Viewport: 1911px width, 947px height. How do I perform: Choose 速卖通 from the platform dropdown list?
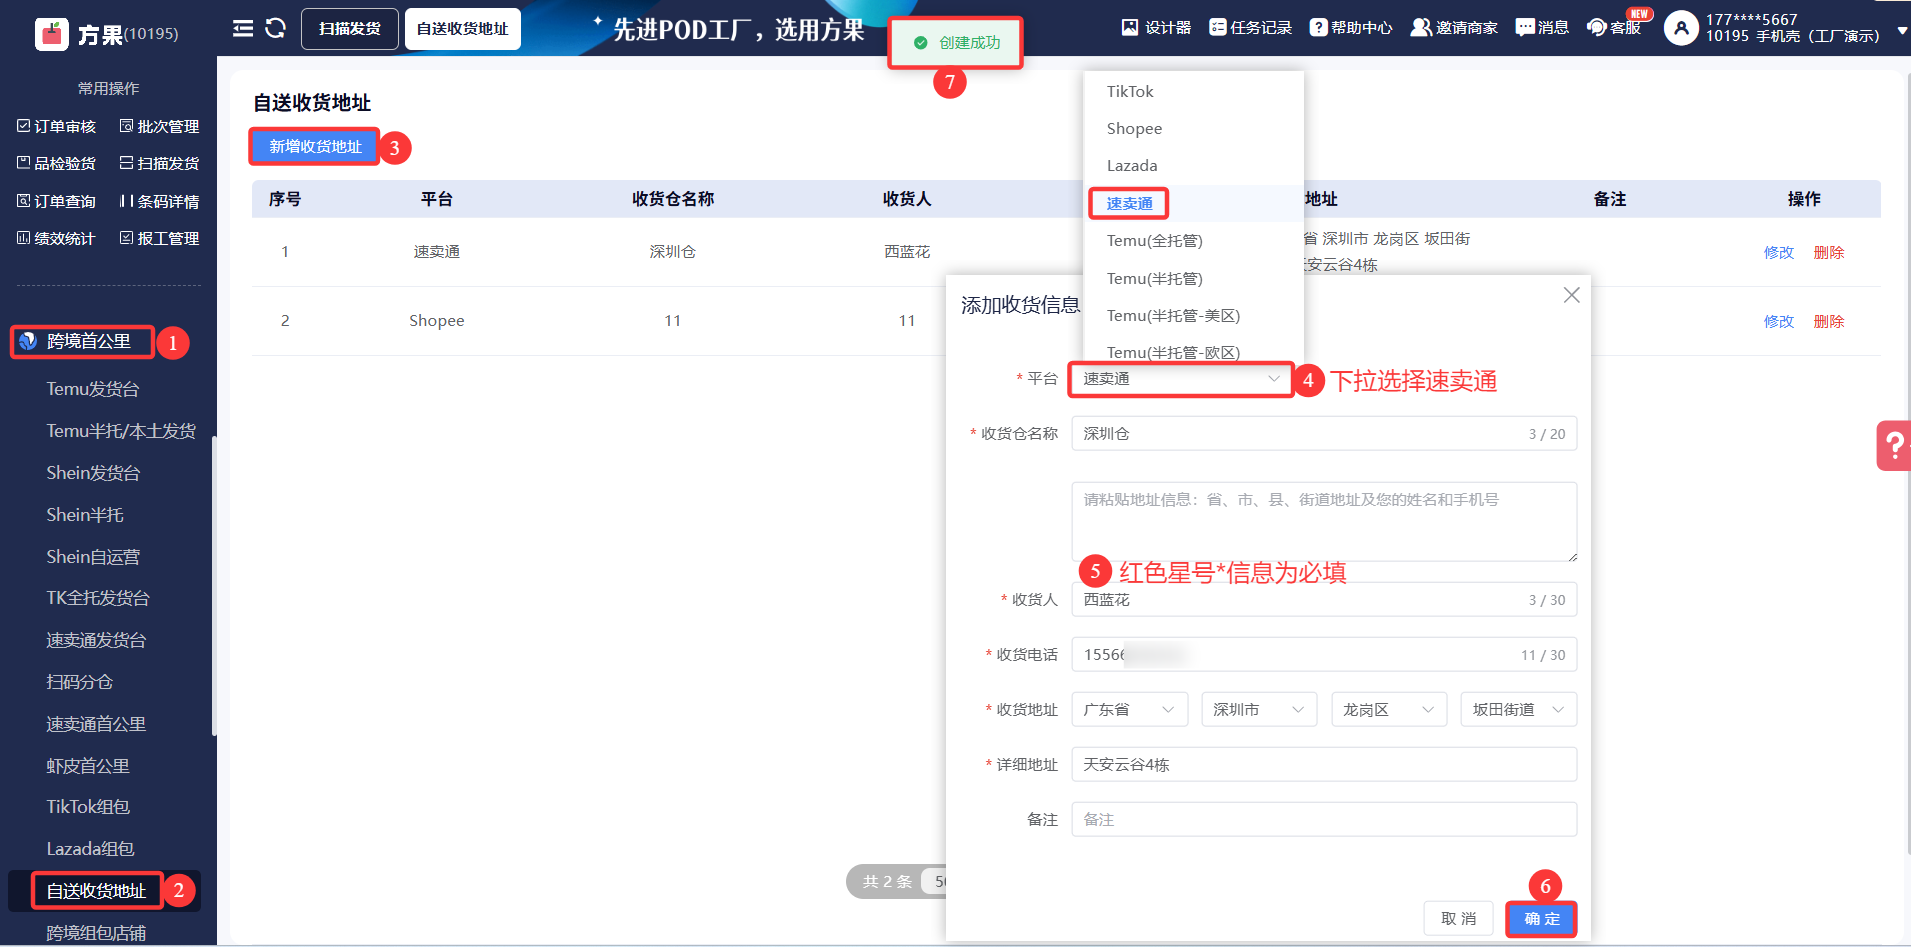click(1193, 204)
